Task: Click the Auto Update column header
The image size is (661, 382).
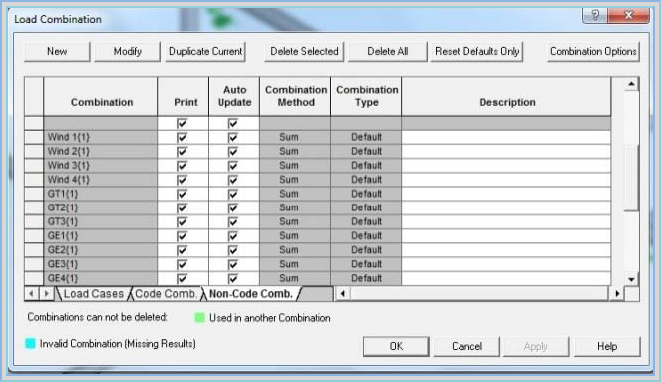Action: tap(234, 97)
